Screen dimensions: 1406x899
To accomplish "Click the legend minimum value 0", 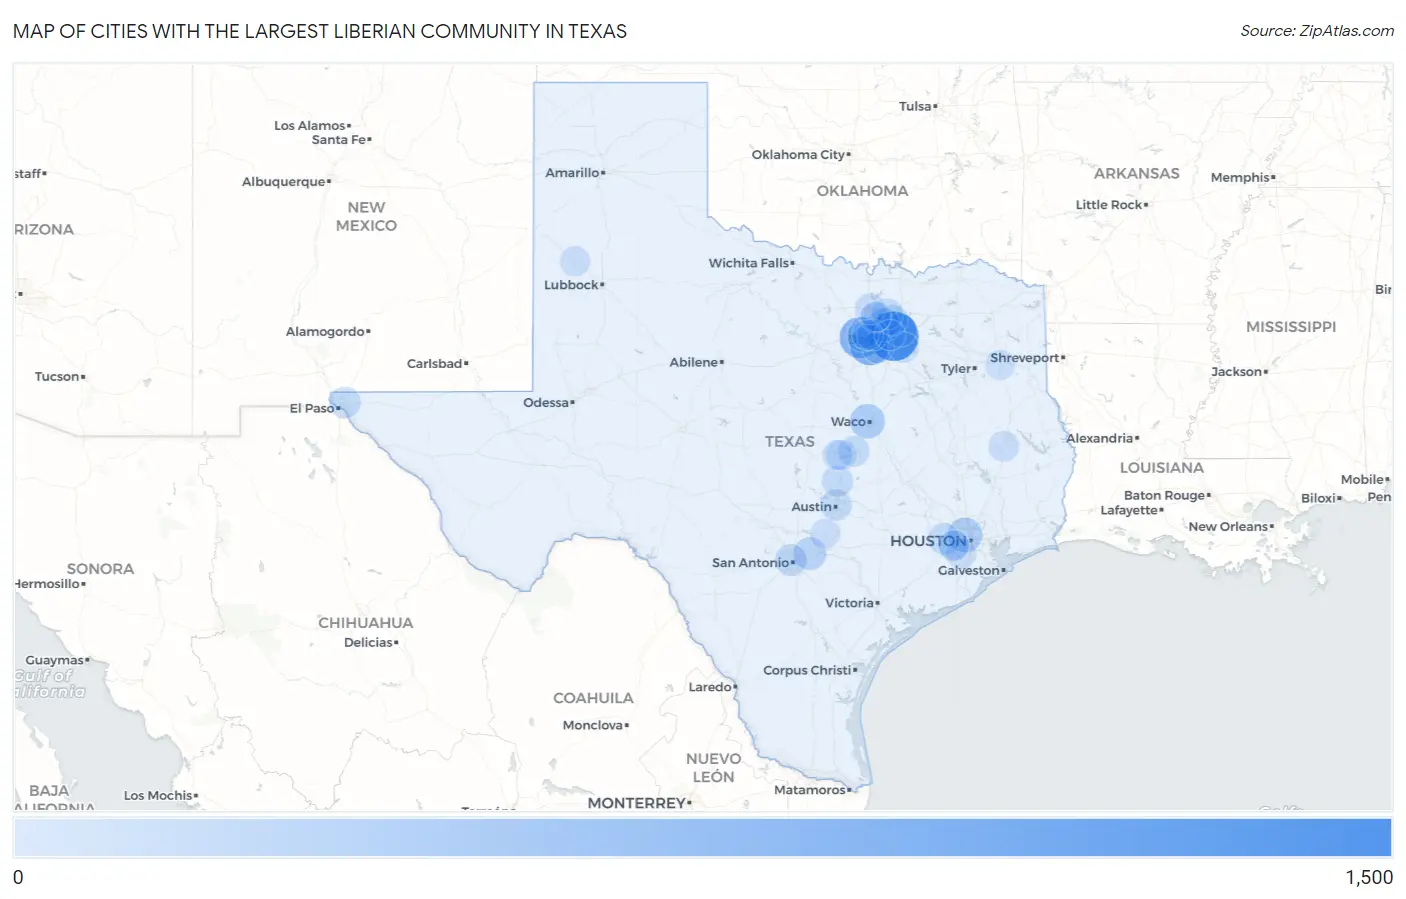I will pyautogui.click(x=18, y=877).
